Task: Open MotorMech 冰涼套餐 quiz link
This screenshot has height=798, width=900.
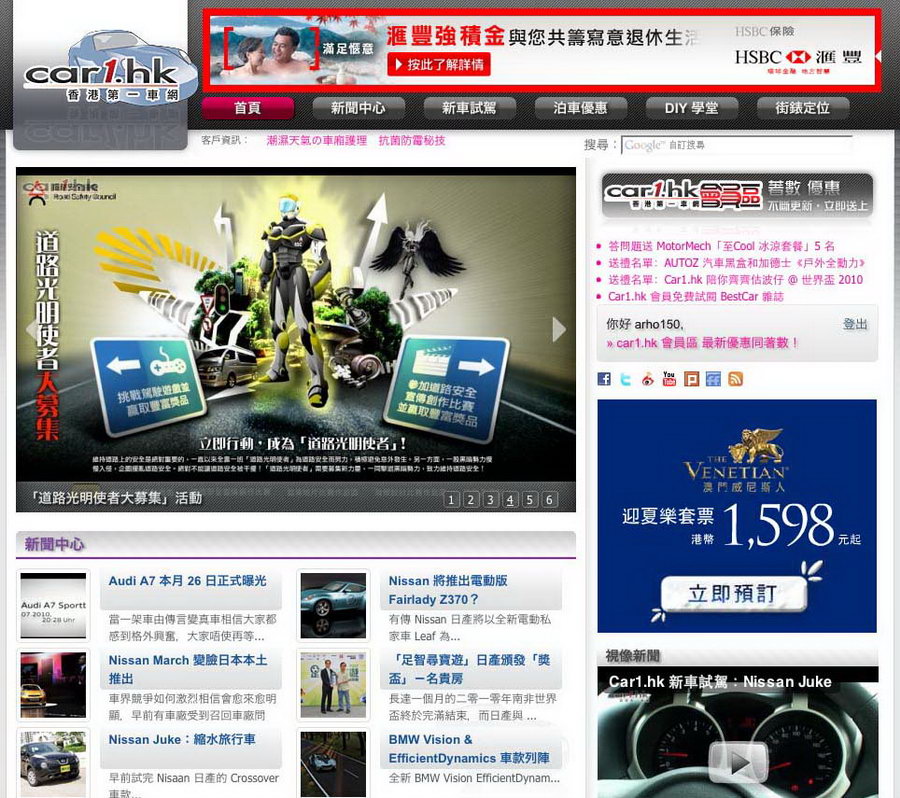Action: click(721, 246)
